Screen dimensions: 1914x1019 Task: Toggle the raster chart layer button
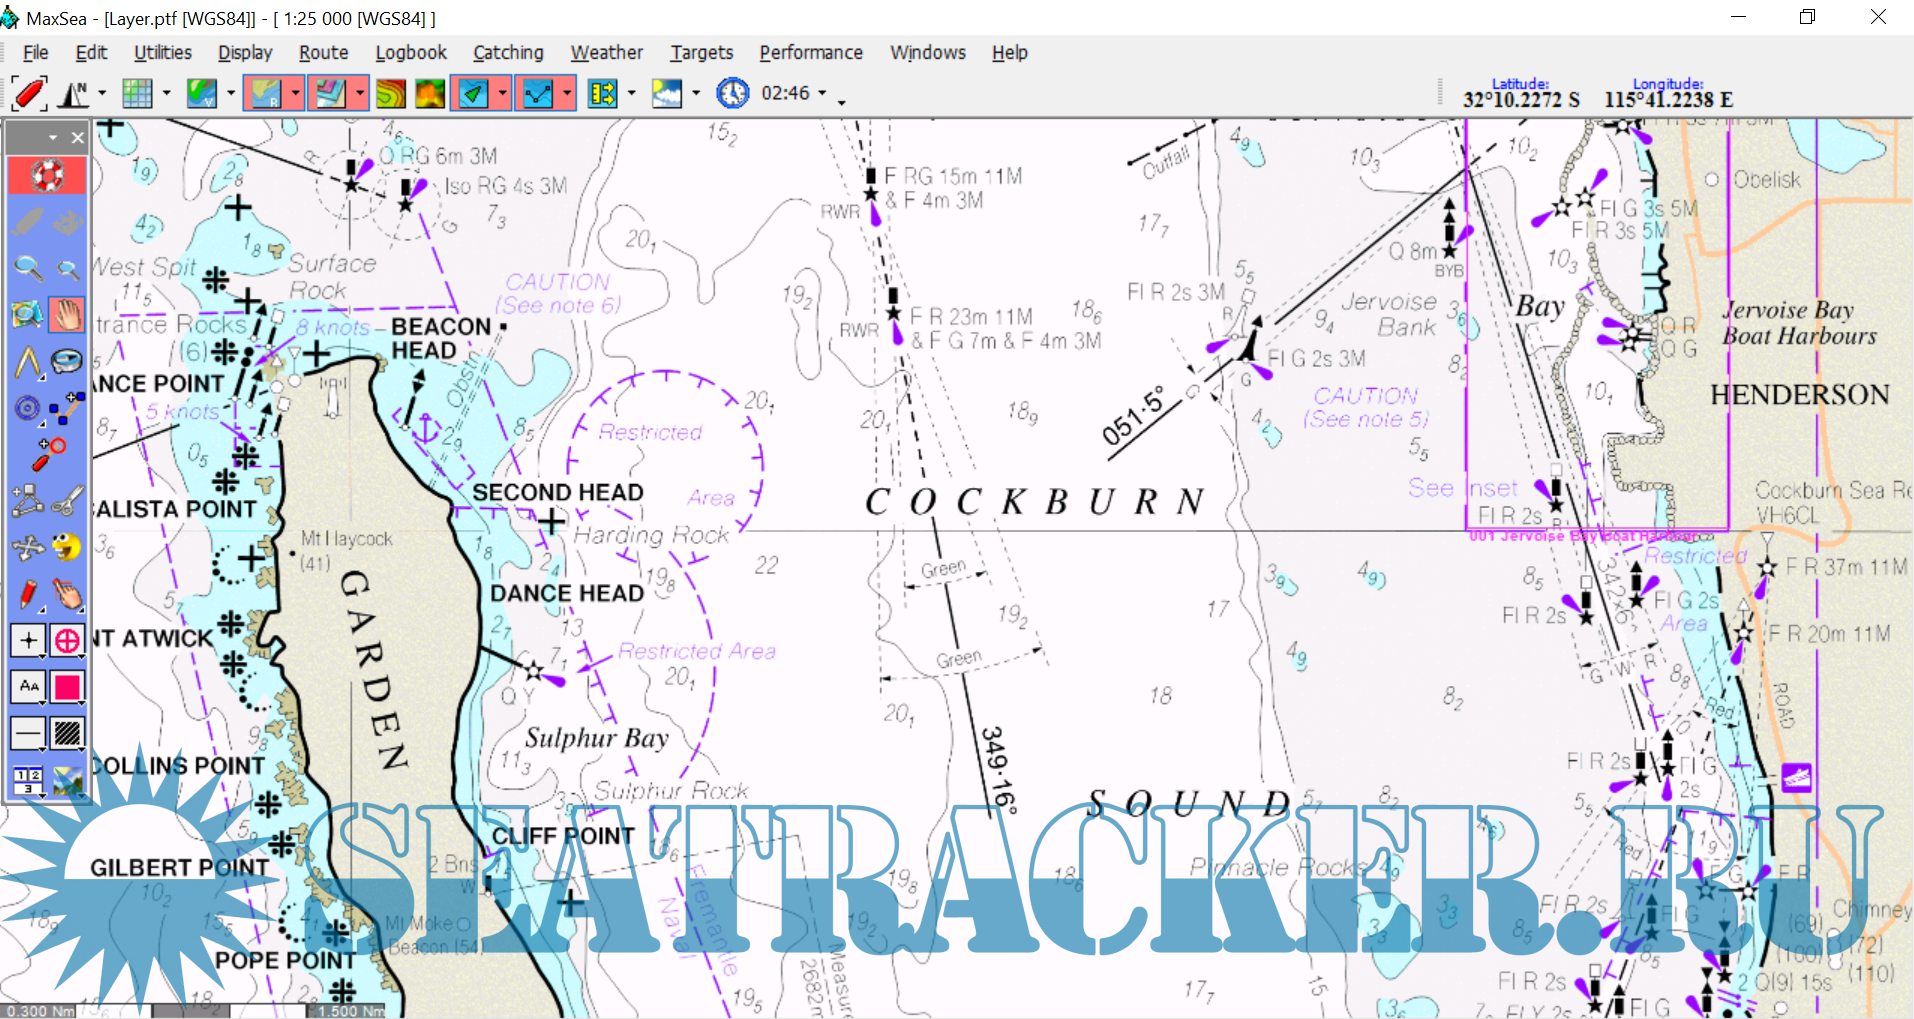coord(265,94)
